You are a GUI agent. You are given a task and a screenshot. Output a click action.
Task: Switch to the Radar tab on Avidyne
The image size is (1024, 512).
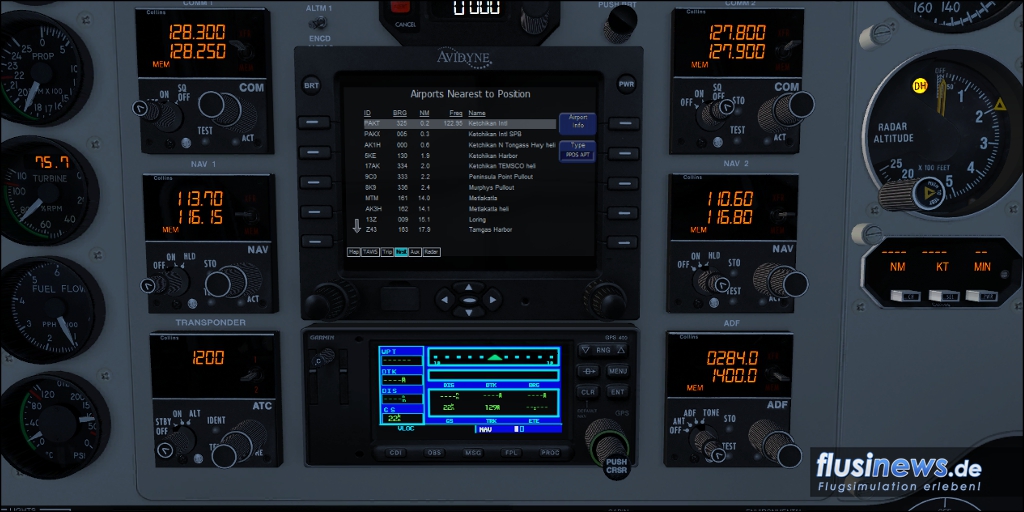coord(431,251)
